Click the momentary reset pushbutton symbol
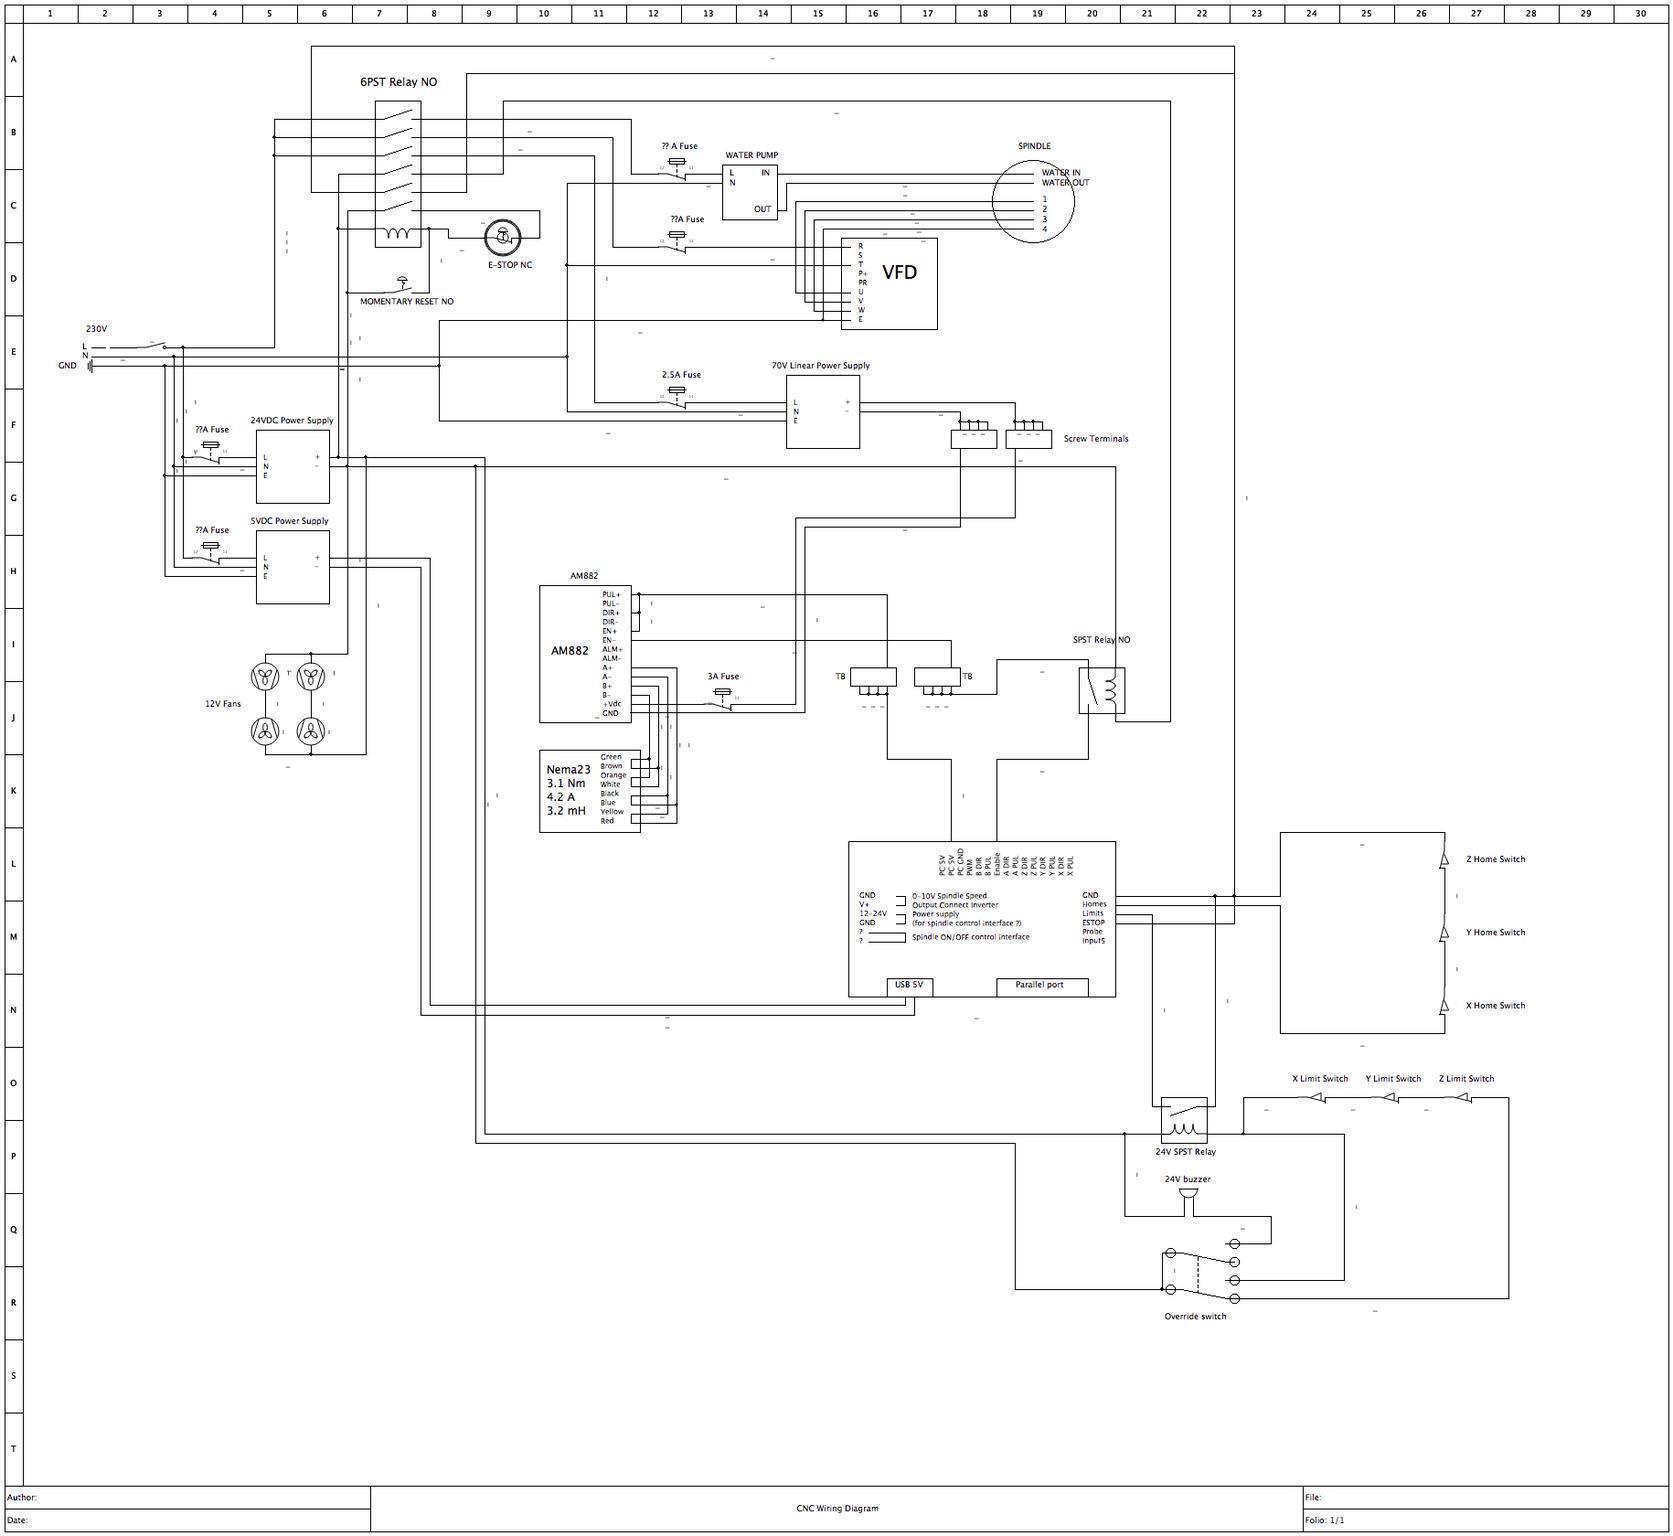The height and width of the screenshot is (1536, 1673). point(403,284)
